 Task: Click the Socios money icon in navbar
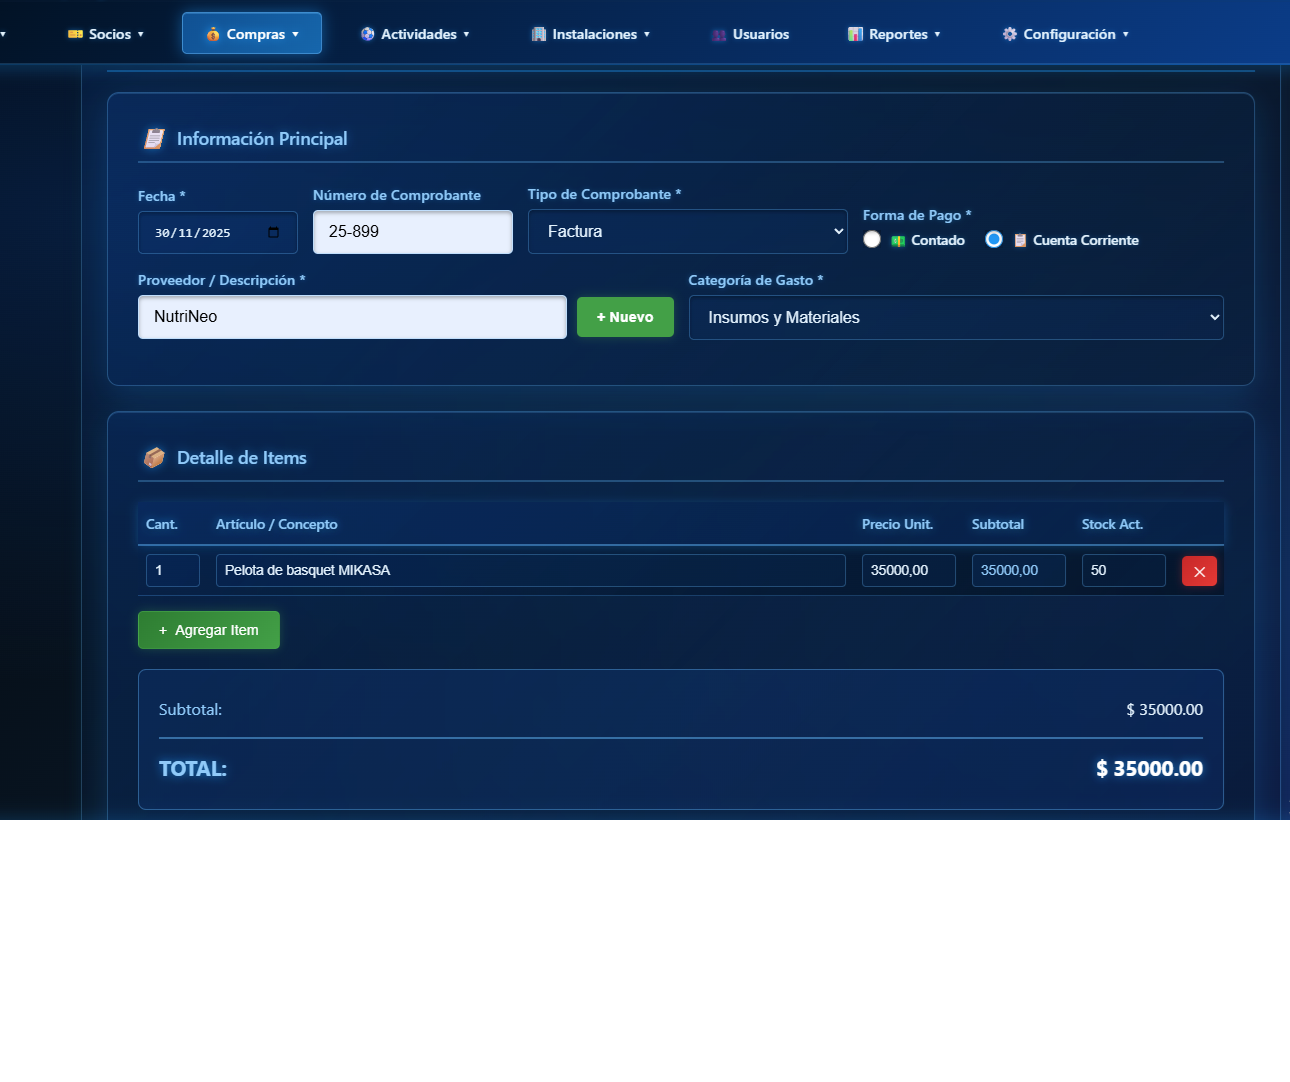coord(75,33)
